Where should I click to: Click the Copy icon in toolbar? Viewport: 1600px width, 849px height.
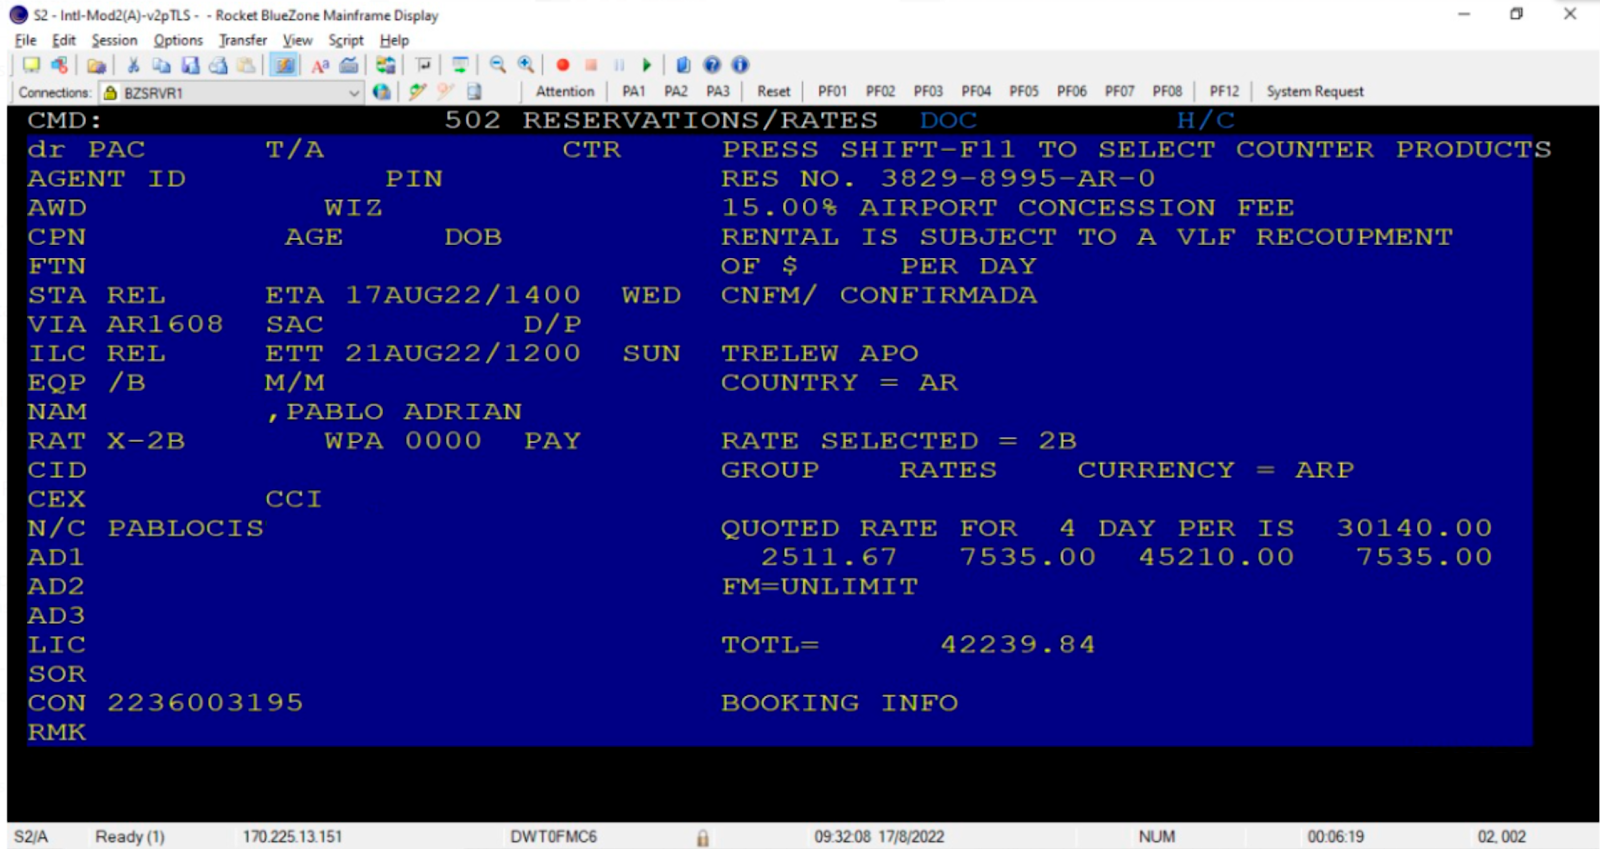(161, 65)
